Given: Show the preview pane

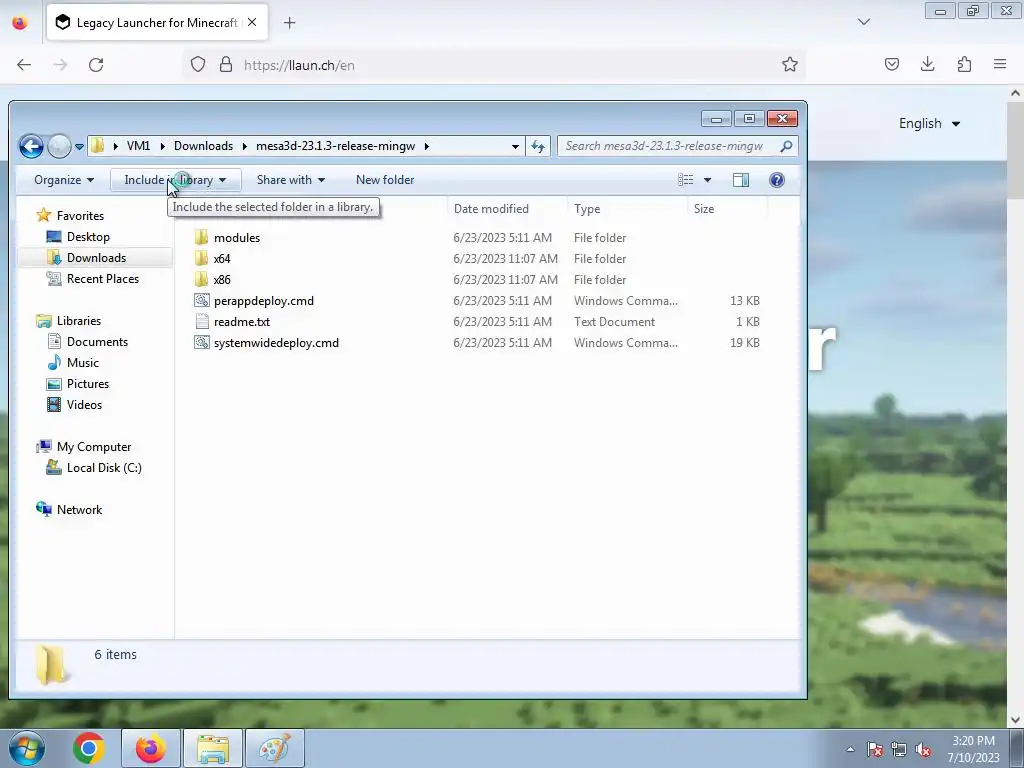Looking at the screenshot, I should (x=741, y=180).
